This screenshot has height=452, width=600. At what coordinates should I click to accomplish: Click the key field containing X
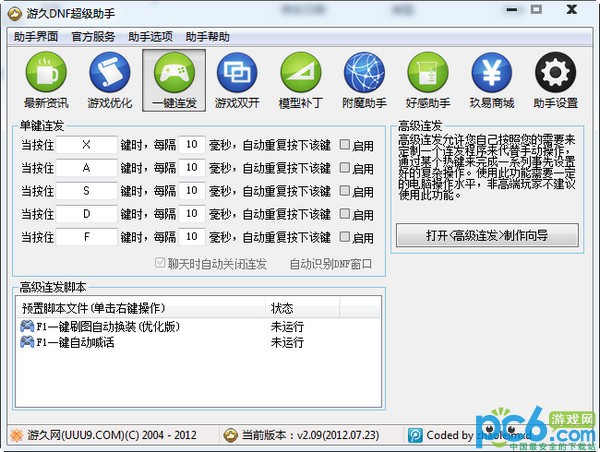point(86,145)
